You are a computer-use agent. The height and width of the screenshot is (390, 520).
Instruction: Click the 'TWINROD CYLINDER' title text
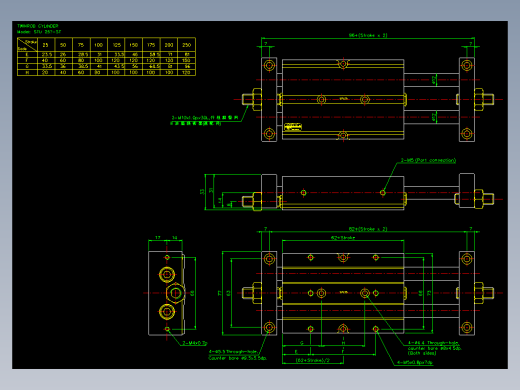coord(38,26)
